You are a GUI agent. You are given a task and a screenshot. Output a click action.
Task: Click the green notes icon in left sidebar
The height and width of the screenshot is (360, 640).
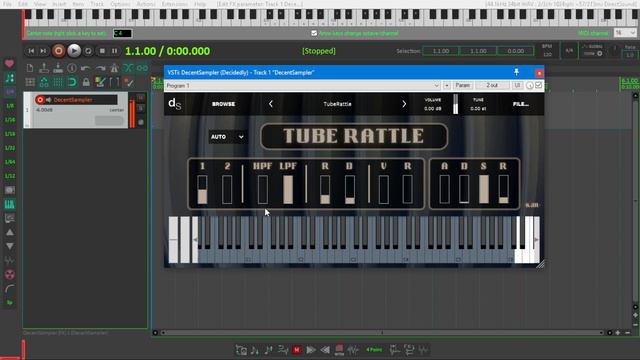(9, 78)
